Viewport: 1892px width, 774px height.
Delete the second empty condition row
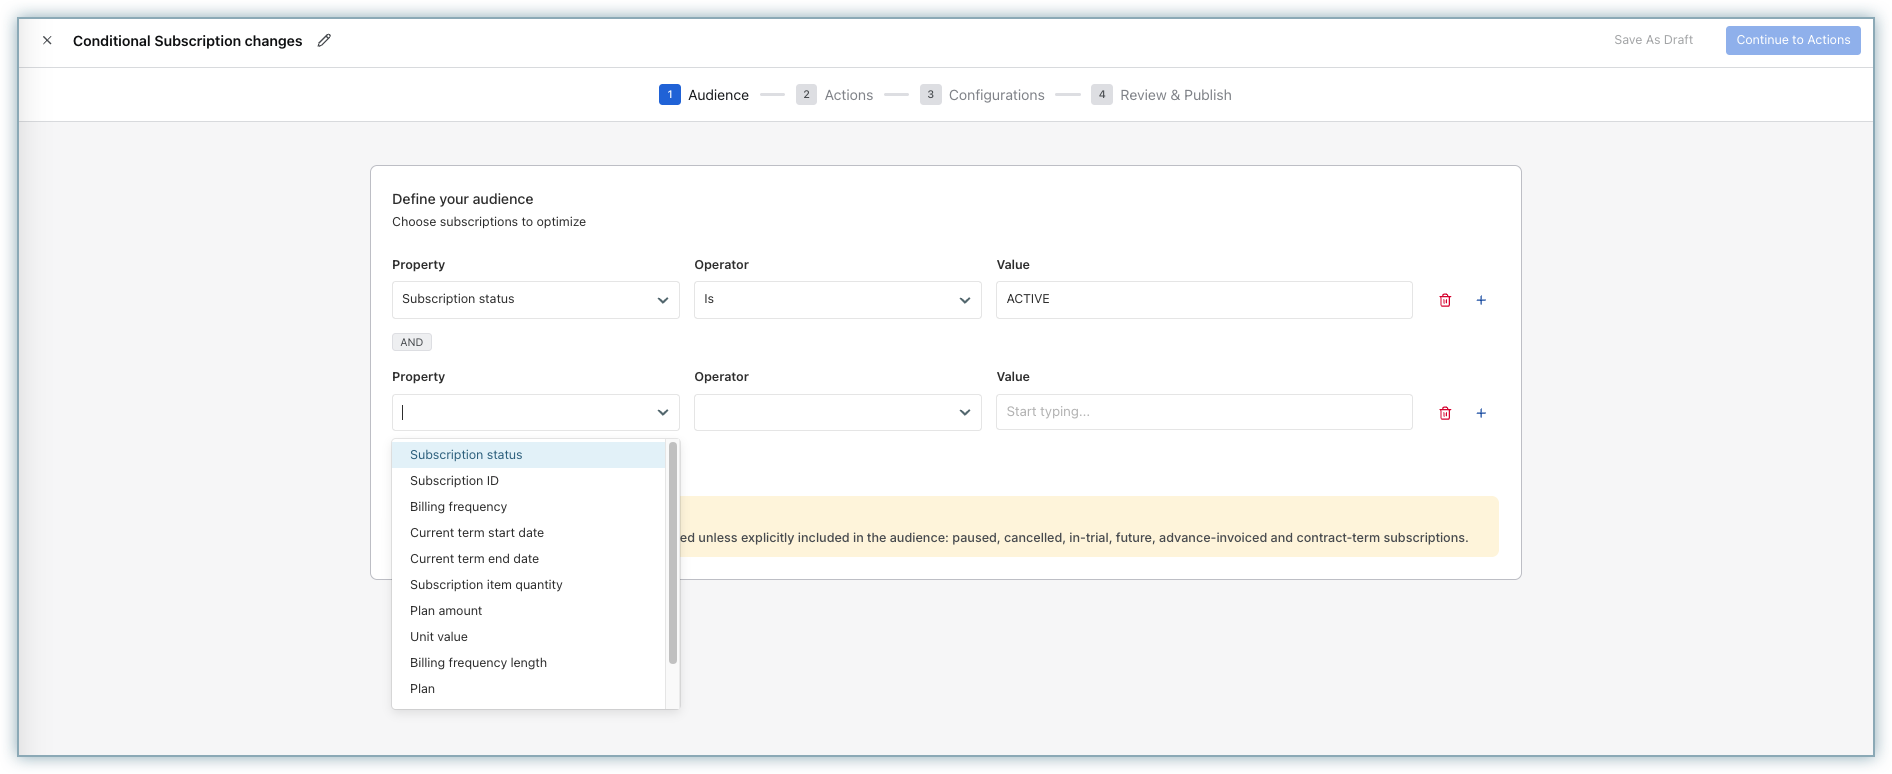click(1445, 413)
